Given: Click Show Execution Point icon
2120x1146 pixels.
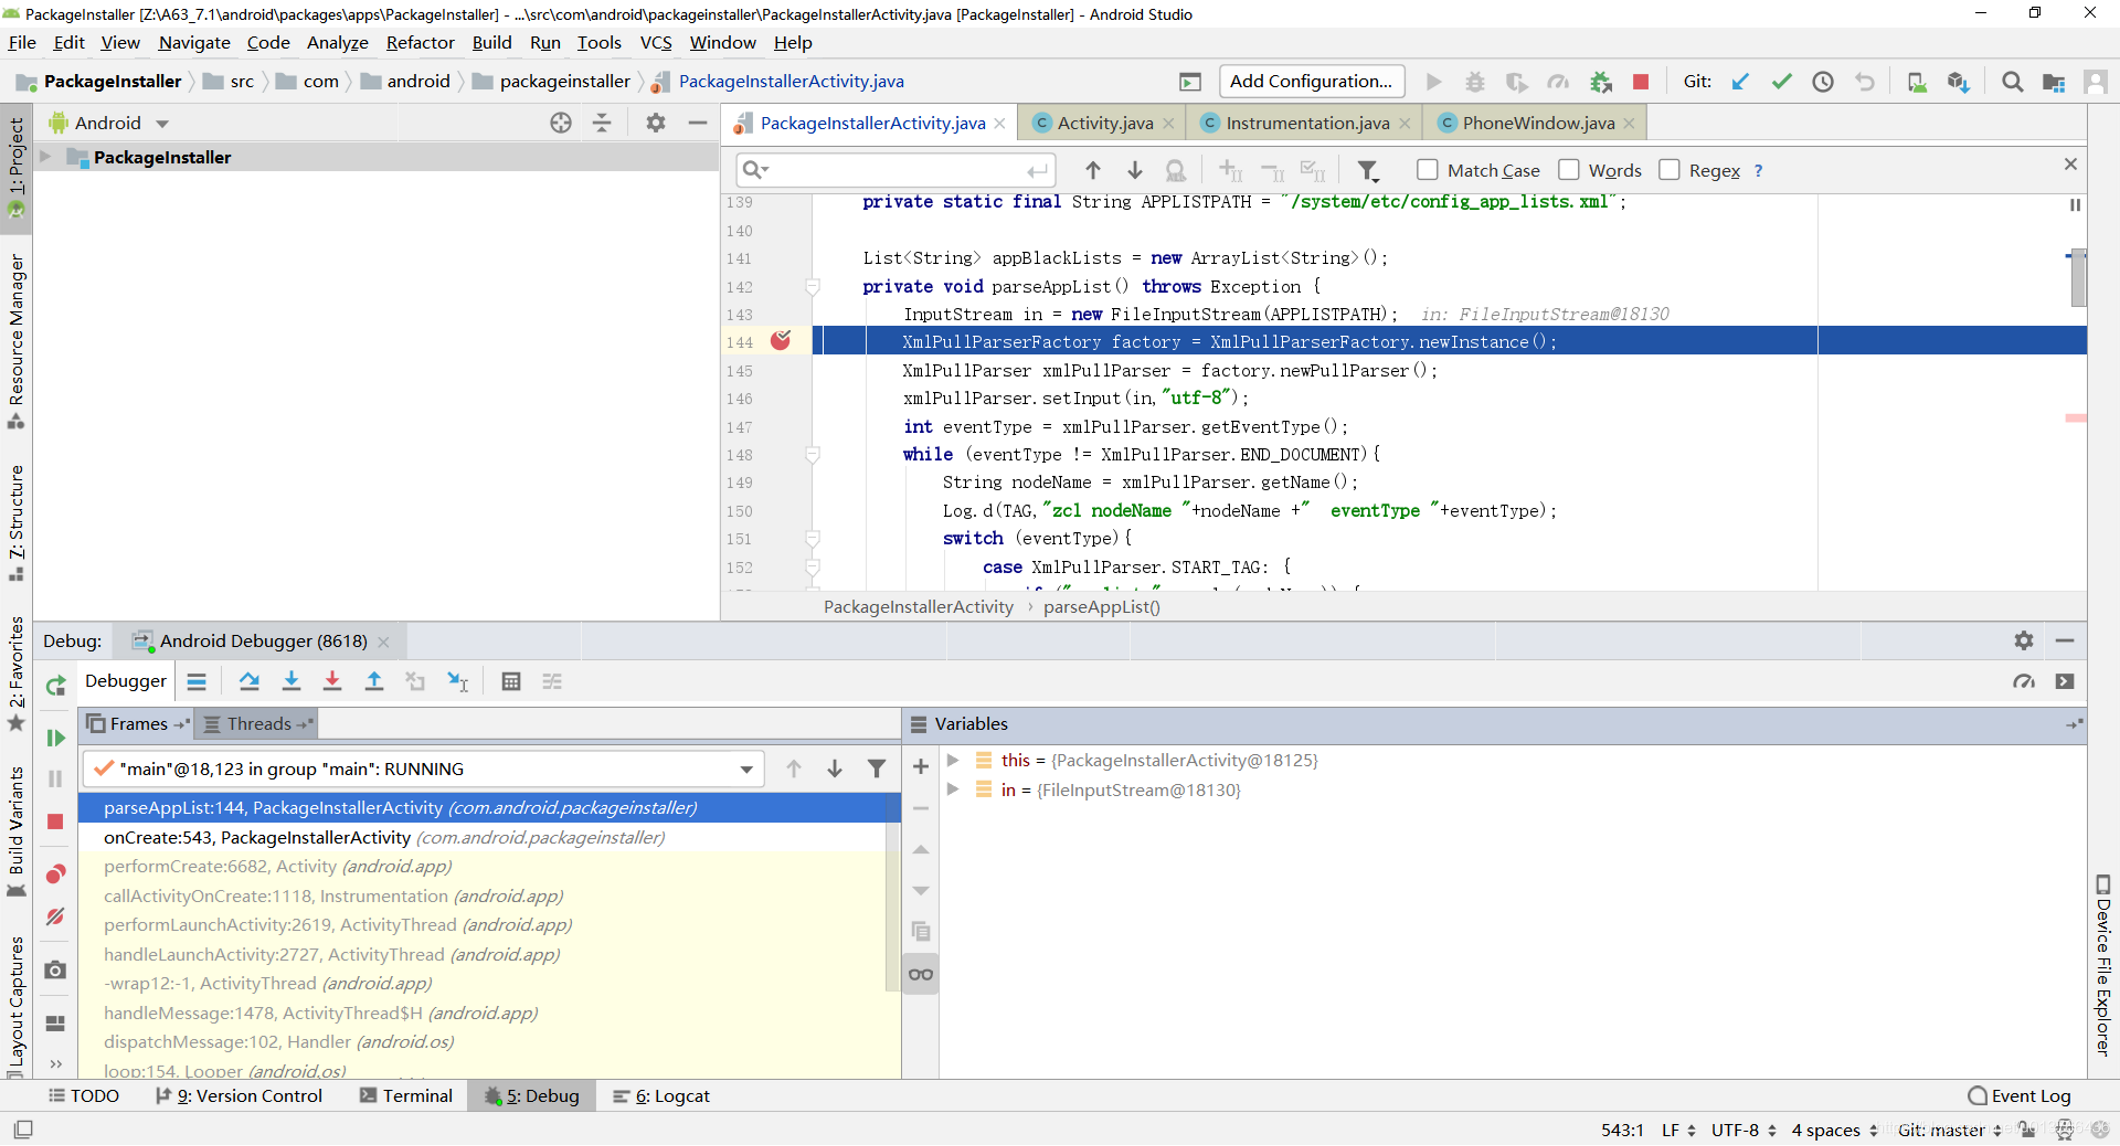Looking at the screenshot, I should (x=196, y=681).
